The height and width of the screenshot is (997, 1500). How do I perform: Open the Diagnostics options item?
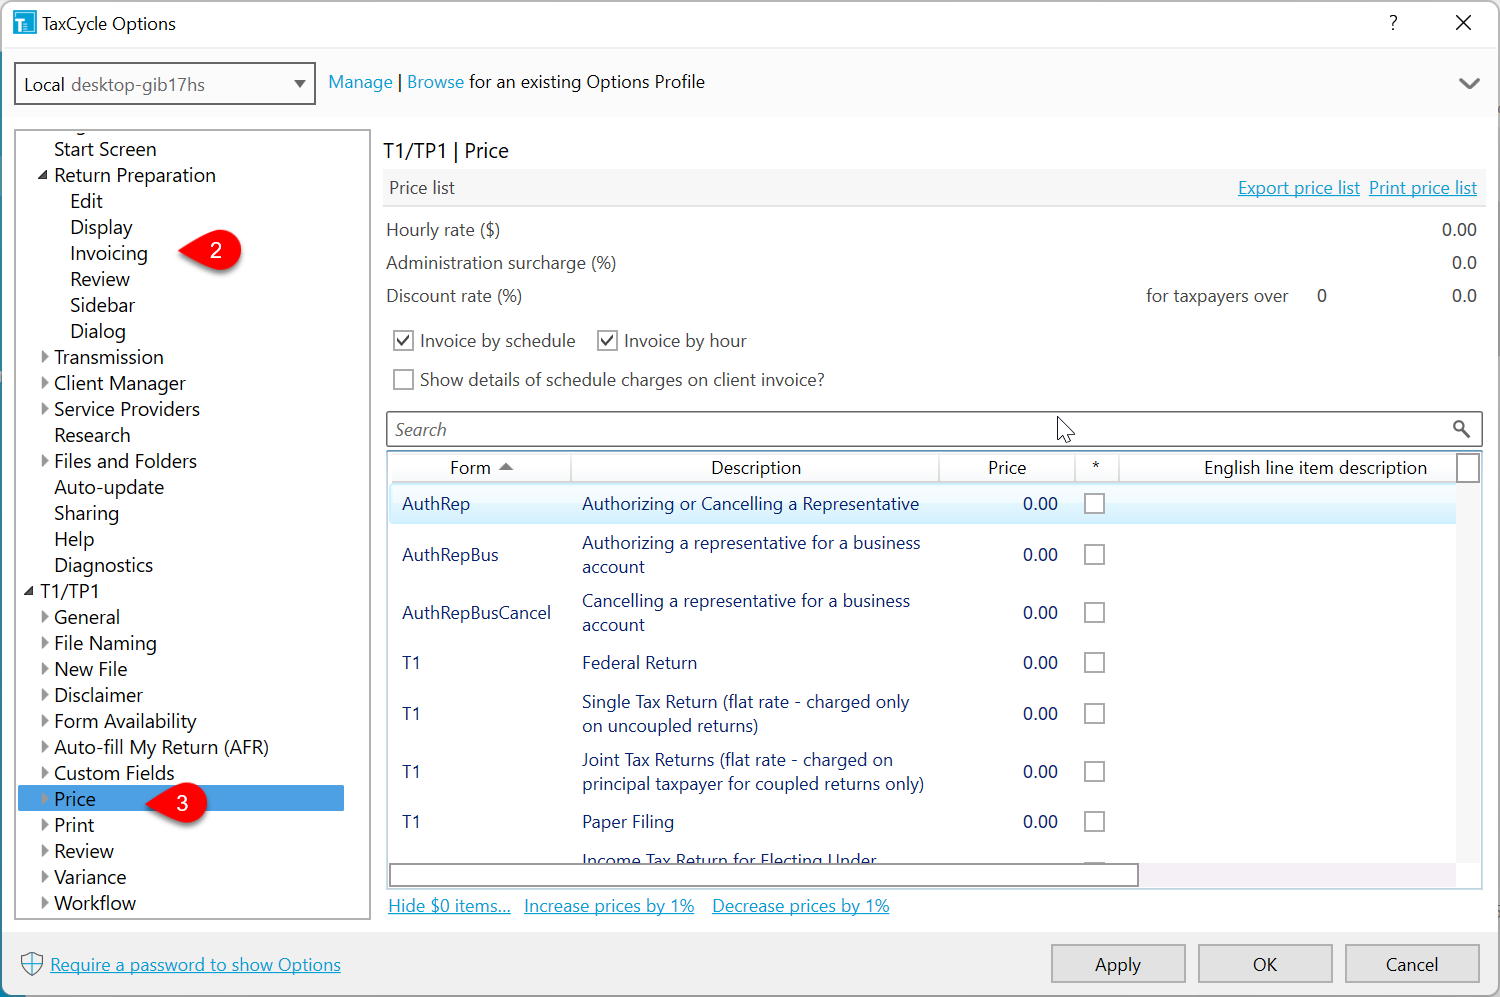pyautogui.click(x=104, y=565)
